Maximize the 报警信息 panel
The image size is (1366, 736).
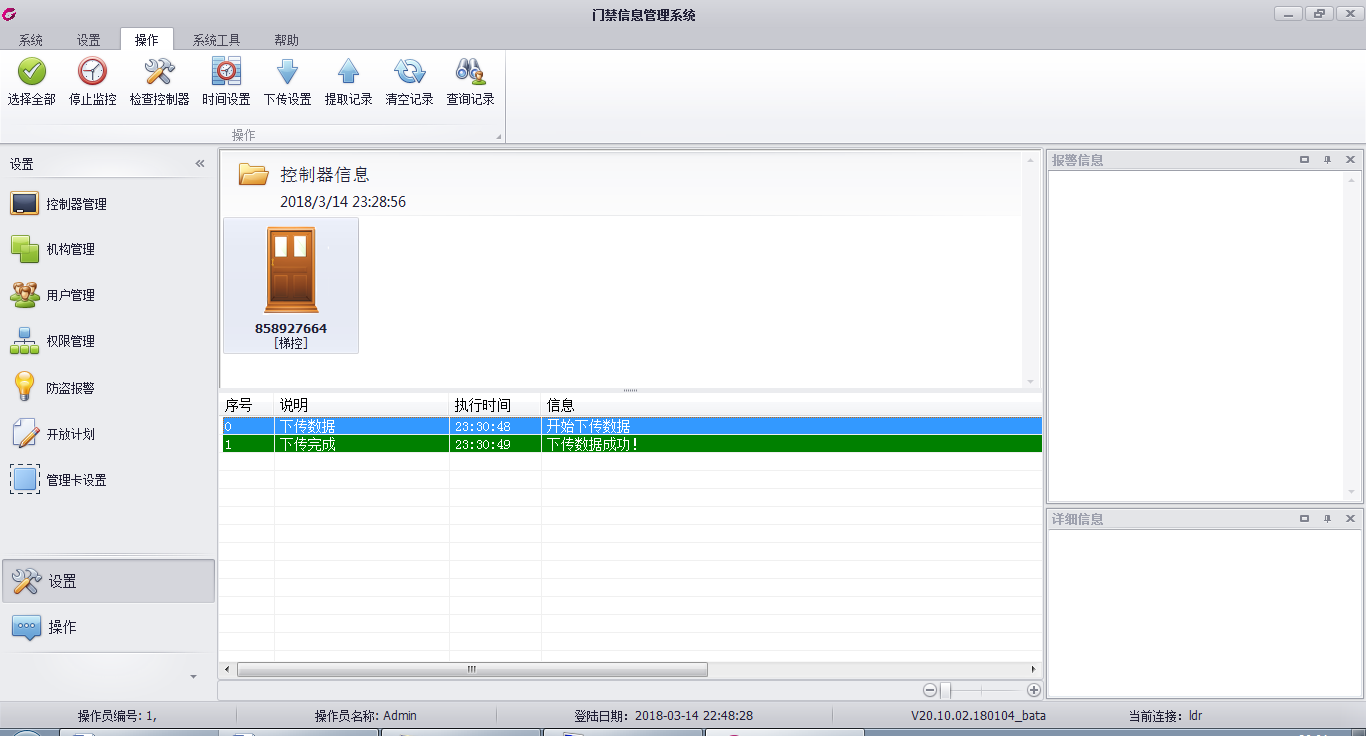pos(1304,160)
